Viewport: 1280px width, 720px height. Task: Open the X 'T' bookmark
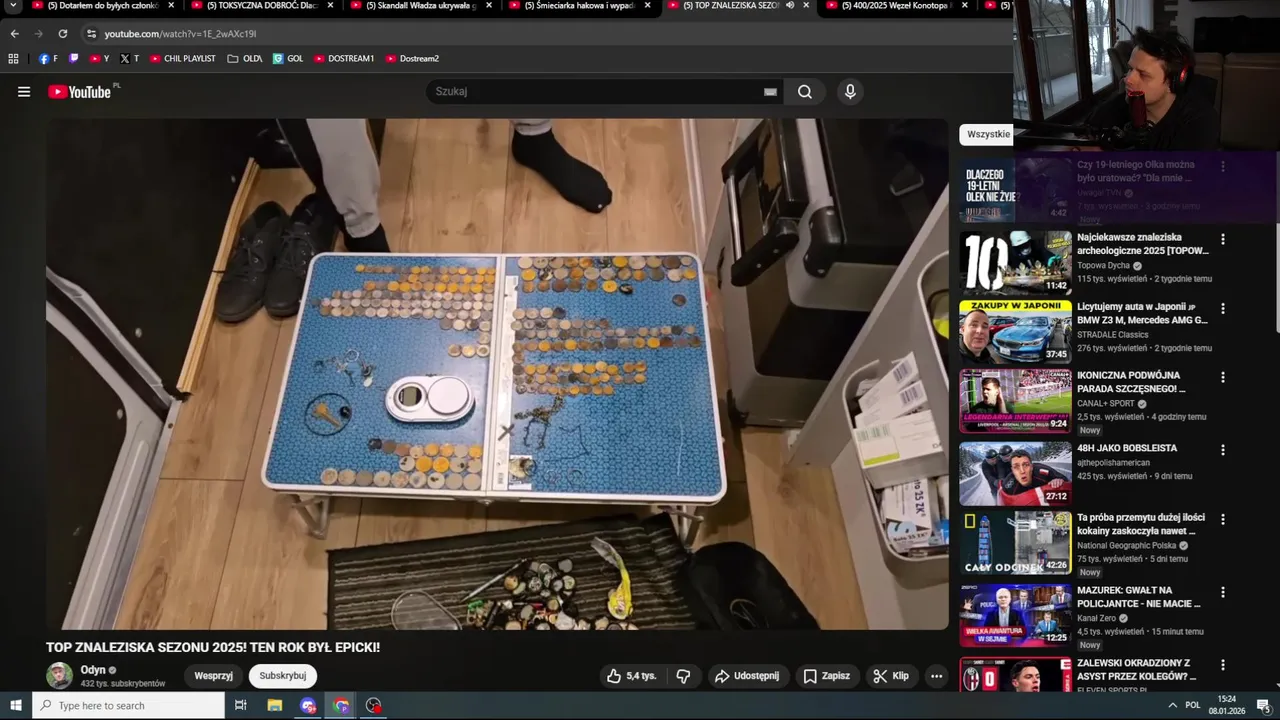(130, 59)
